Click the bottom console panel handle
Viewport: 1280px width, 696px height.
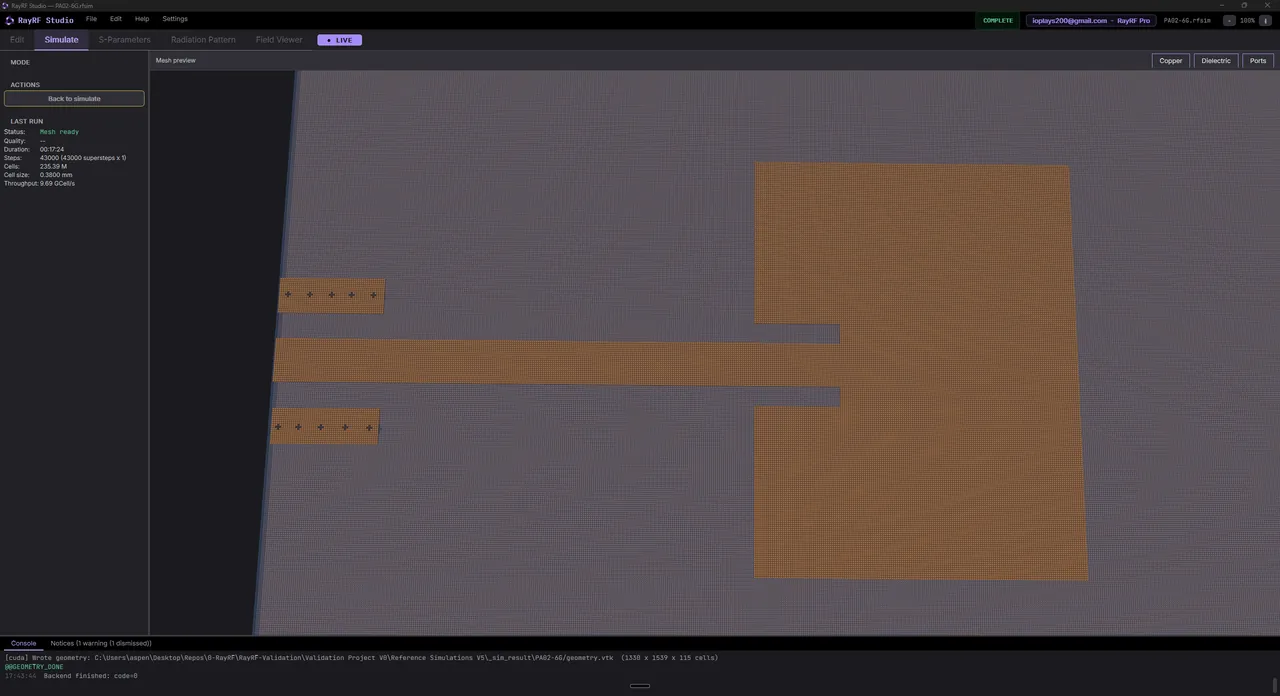(x=640, y=686)
